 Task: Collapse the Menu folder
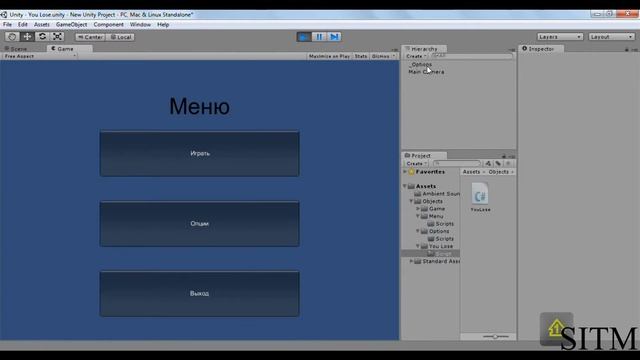pyautogui.click(x=418, y=216)
